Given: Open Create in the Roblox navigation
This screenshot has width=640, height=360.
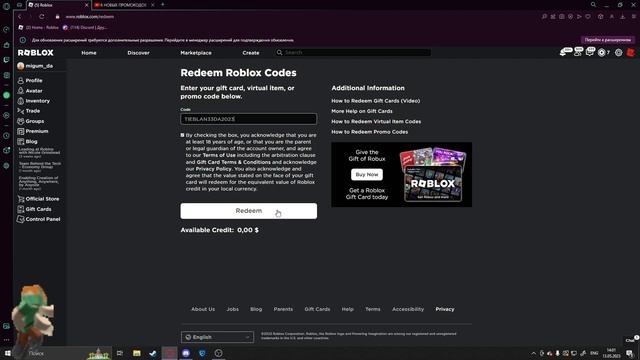Looking at the screenshot, I should (x=251, y=53).
